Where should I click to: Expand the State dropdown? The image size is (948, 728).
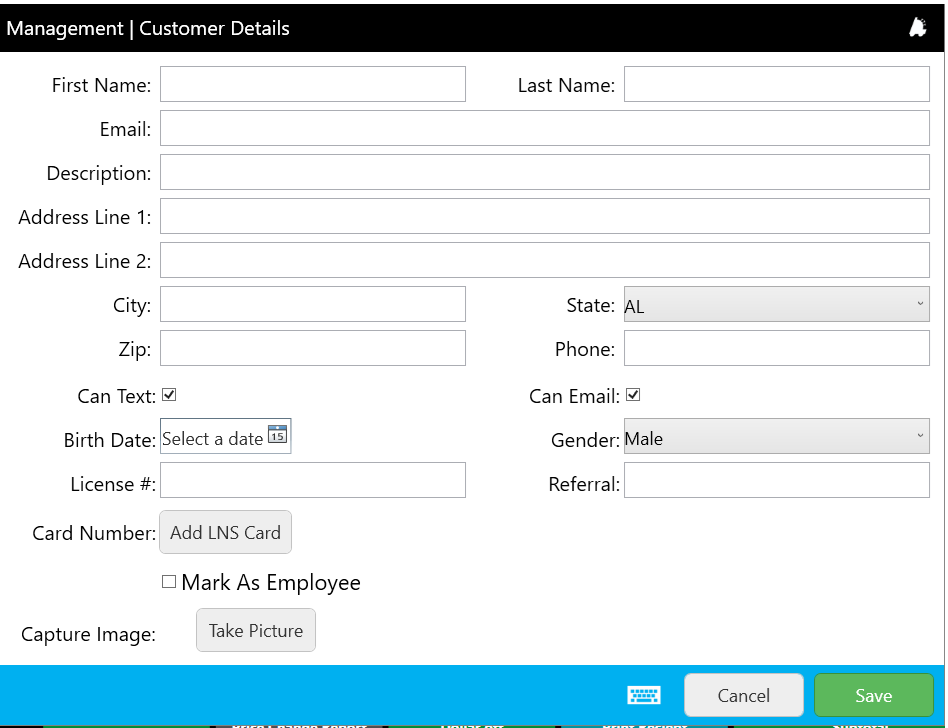coord(776,305)
